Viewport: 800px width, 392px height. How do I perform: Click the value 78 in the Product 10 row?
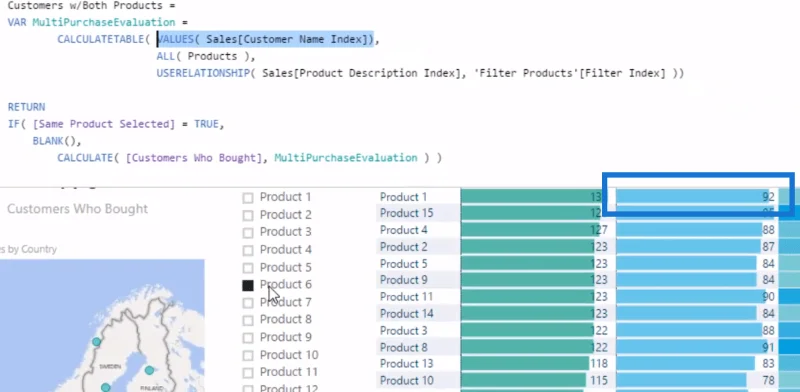[x=768, y=381]
